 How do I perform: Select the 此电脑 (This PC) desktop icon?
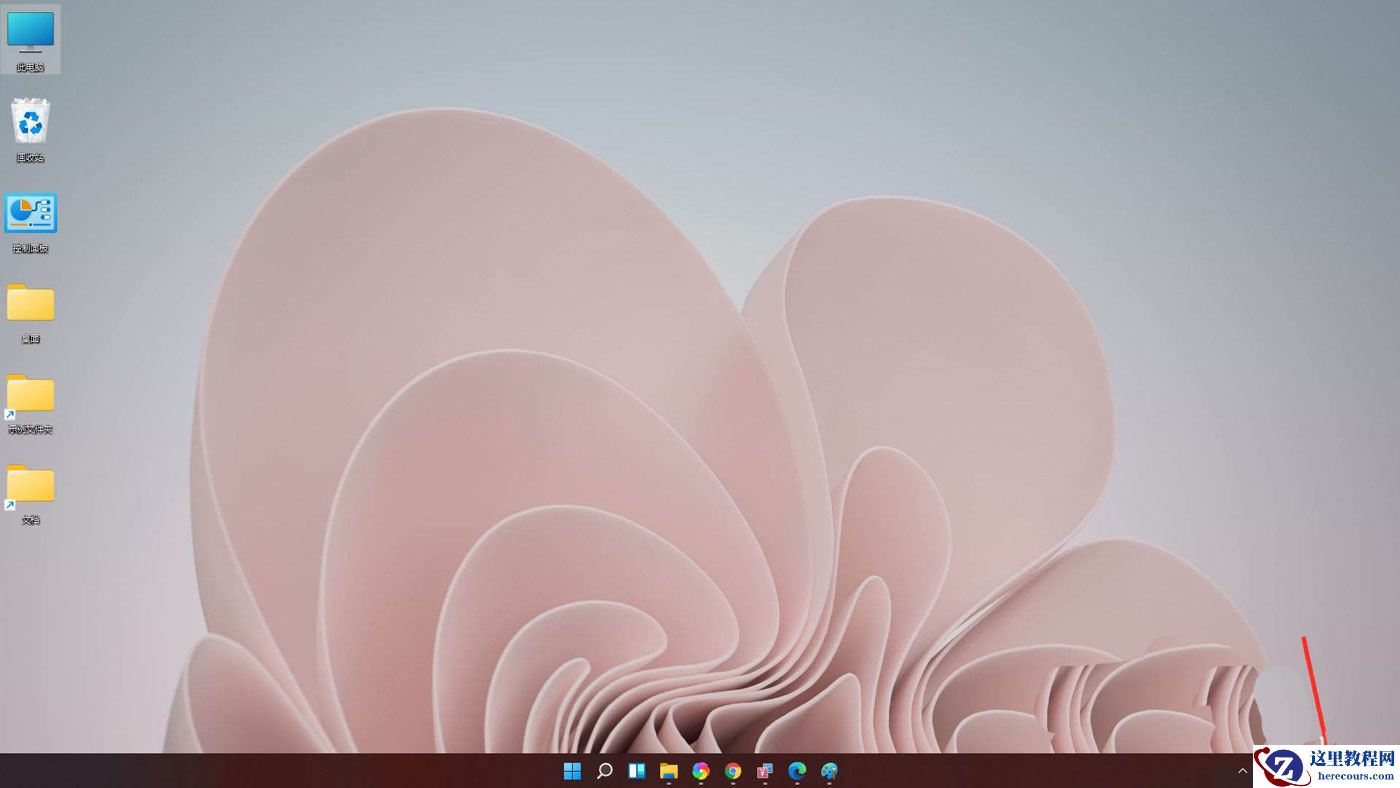click(x=31, y=39)
